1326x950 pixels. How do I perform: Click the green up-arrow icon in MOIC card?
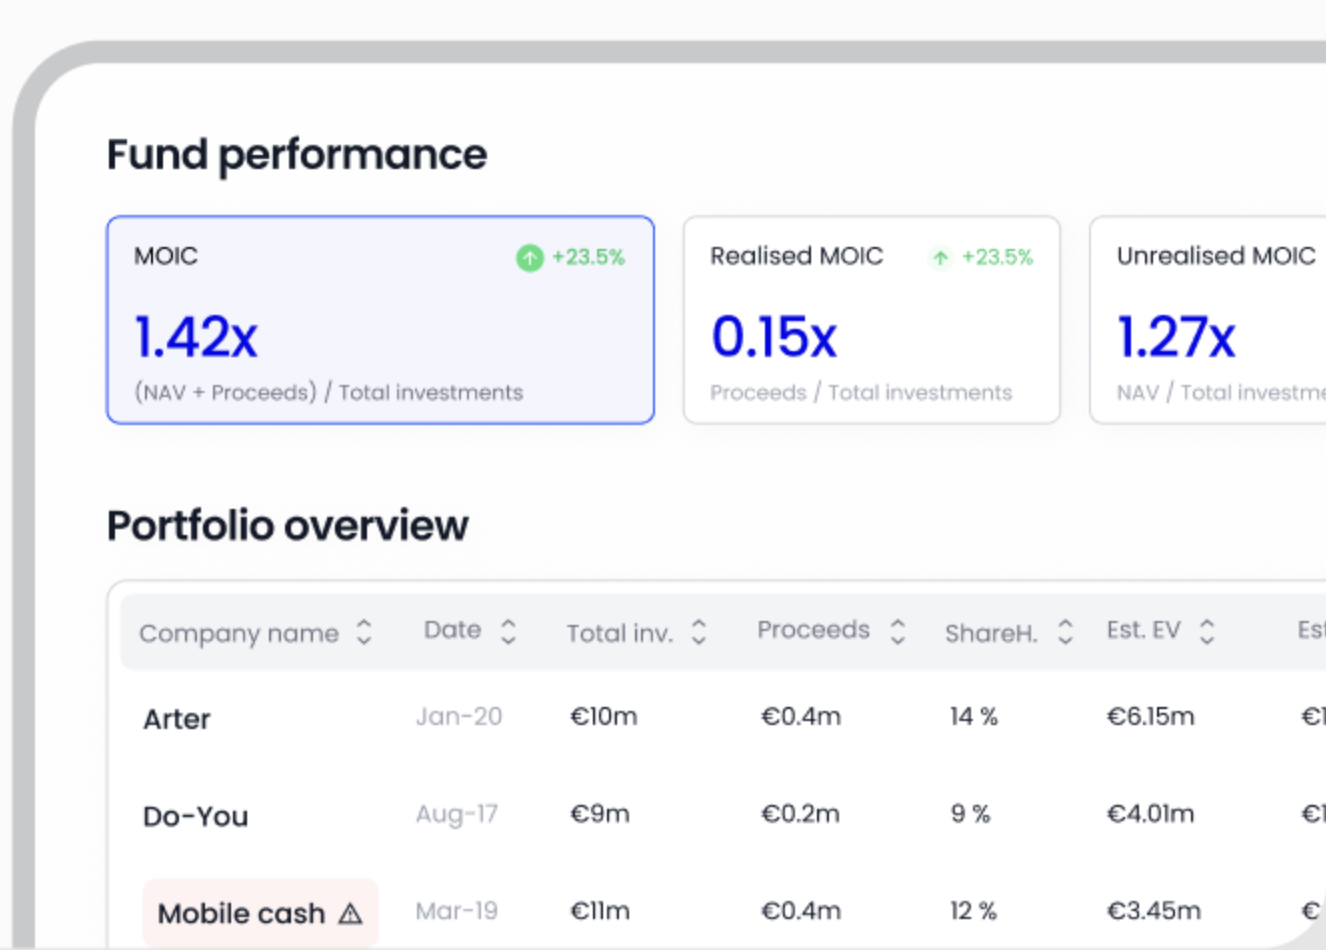click(x=530, y=258)
